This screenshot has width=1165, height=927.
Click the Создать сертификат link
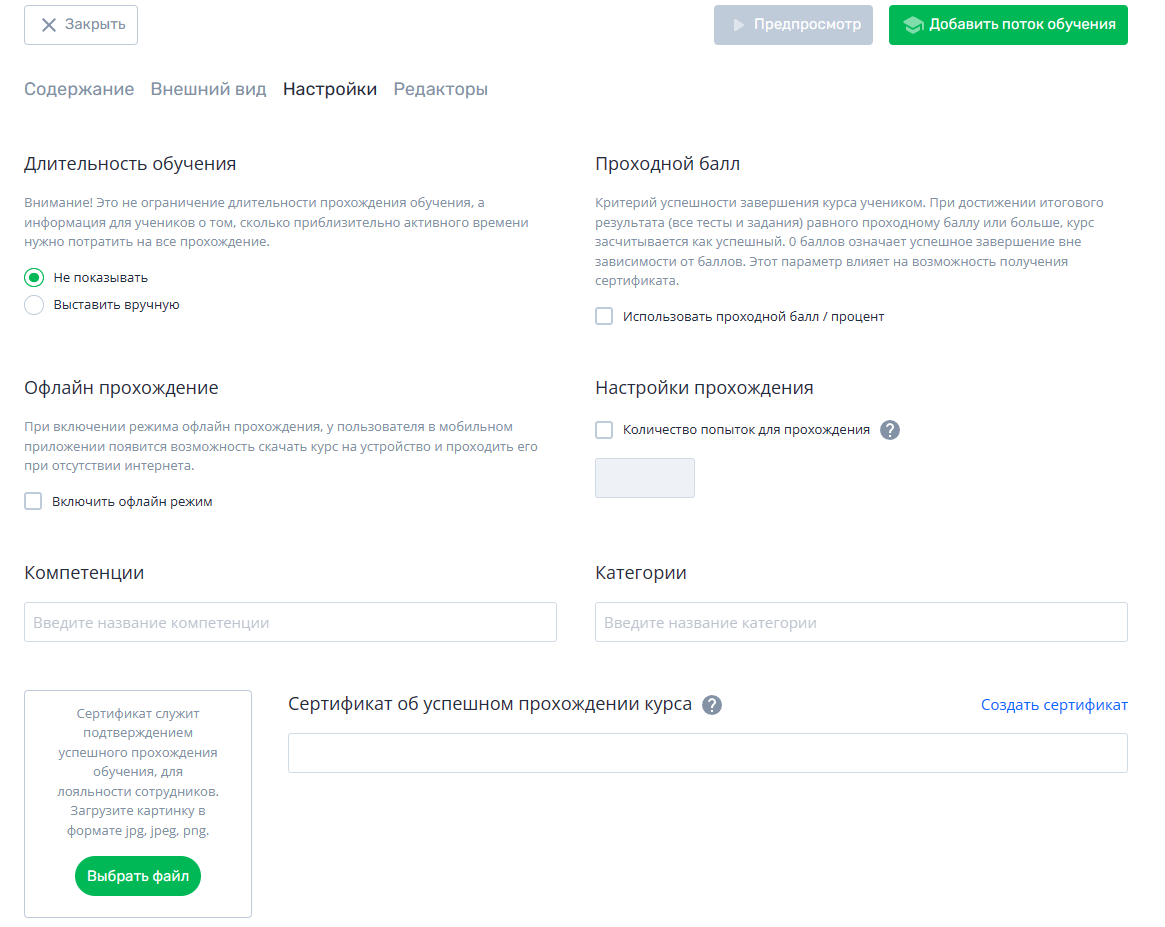pos(1054,705)
